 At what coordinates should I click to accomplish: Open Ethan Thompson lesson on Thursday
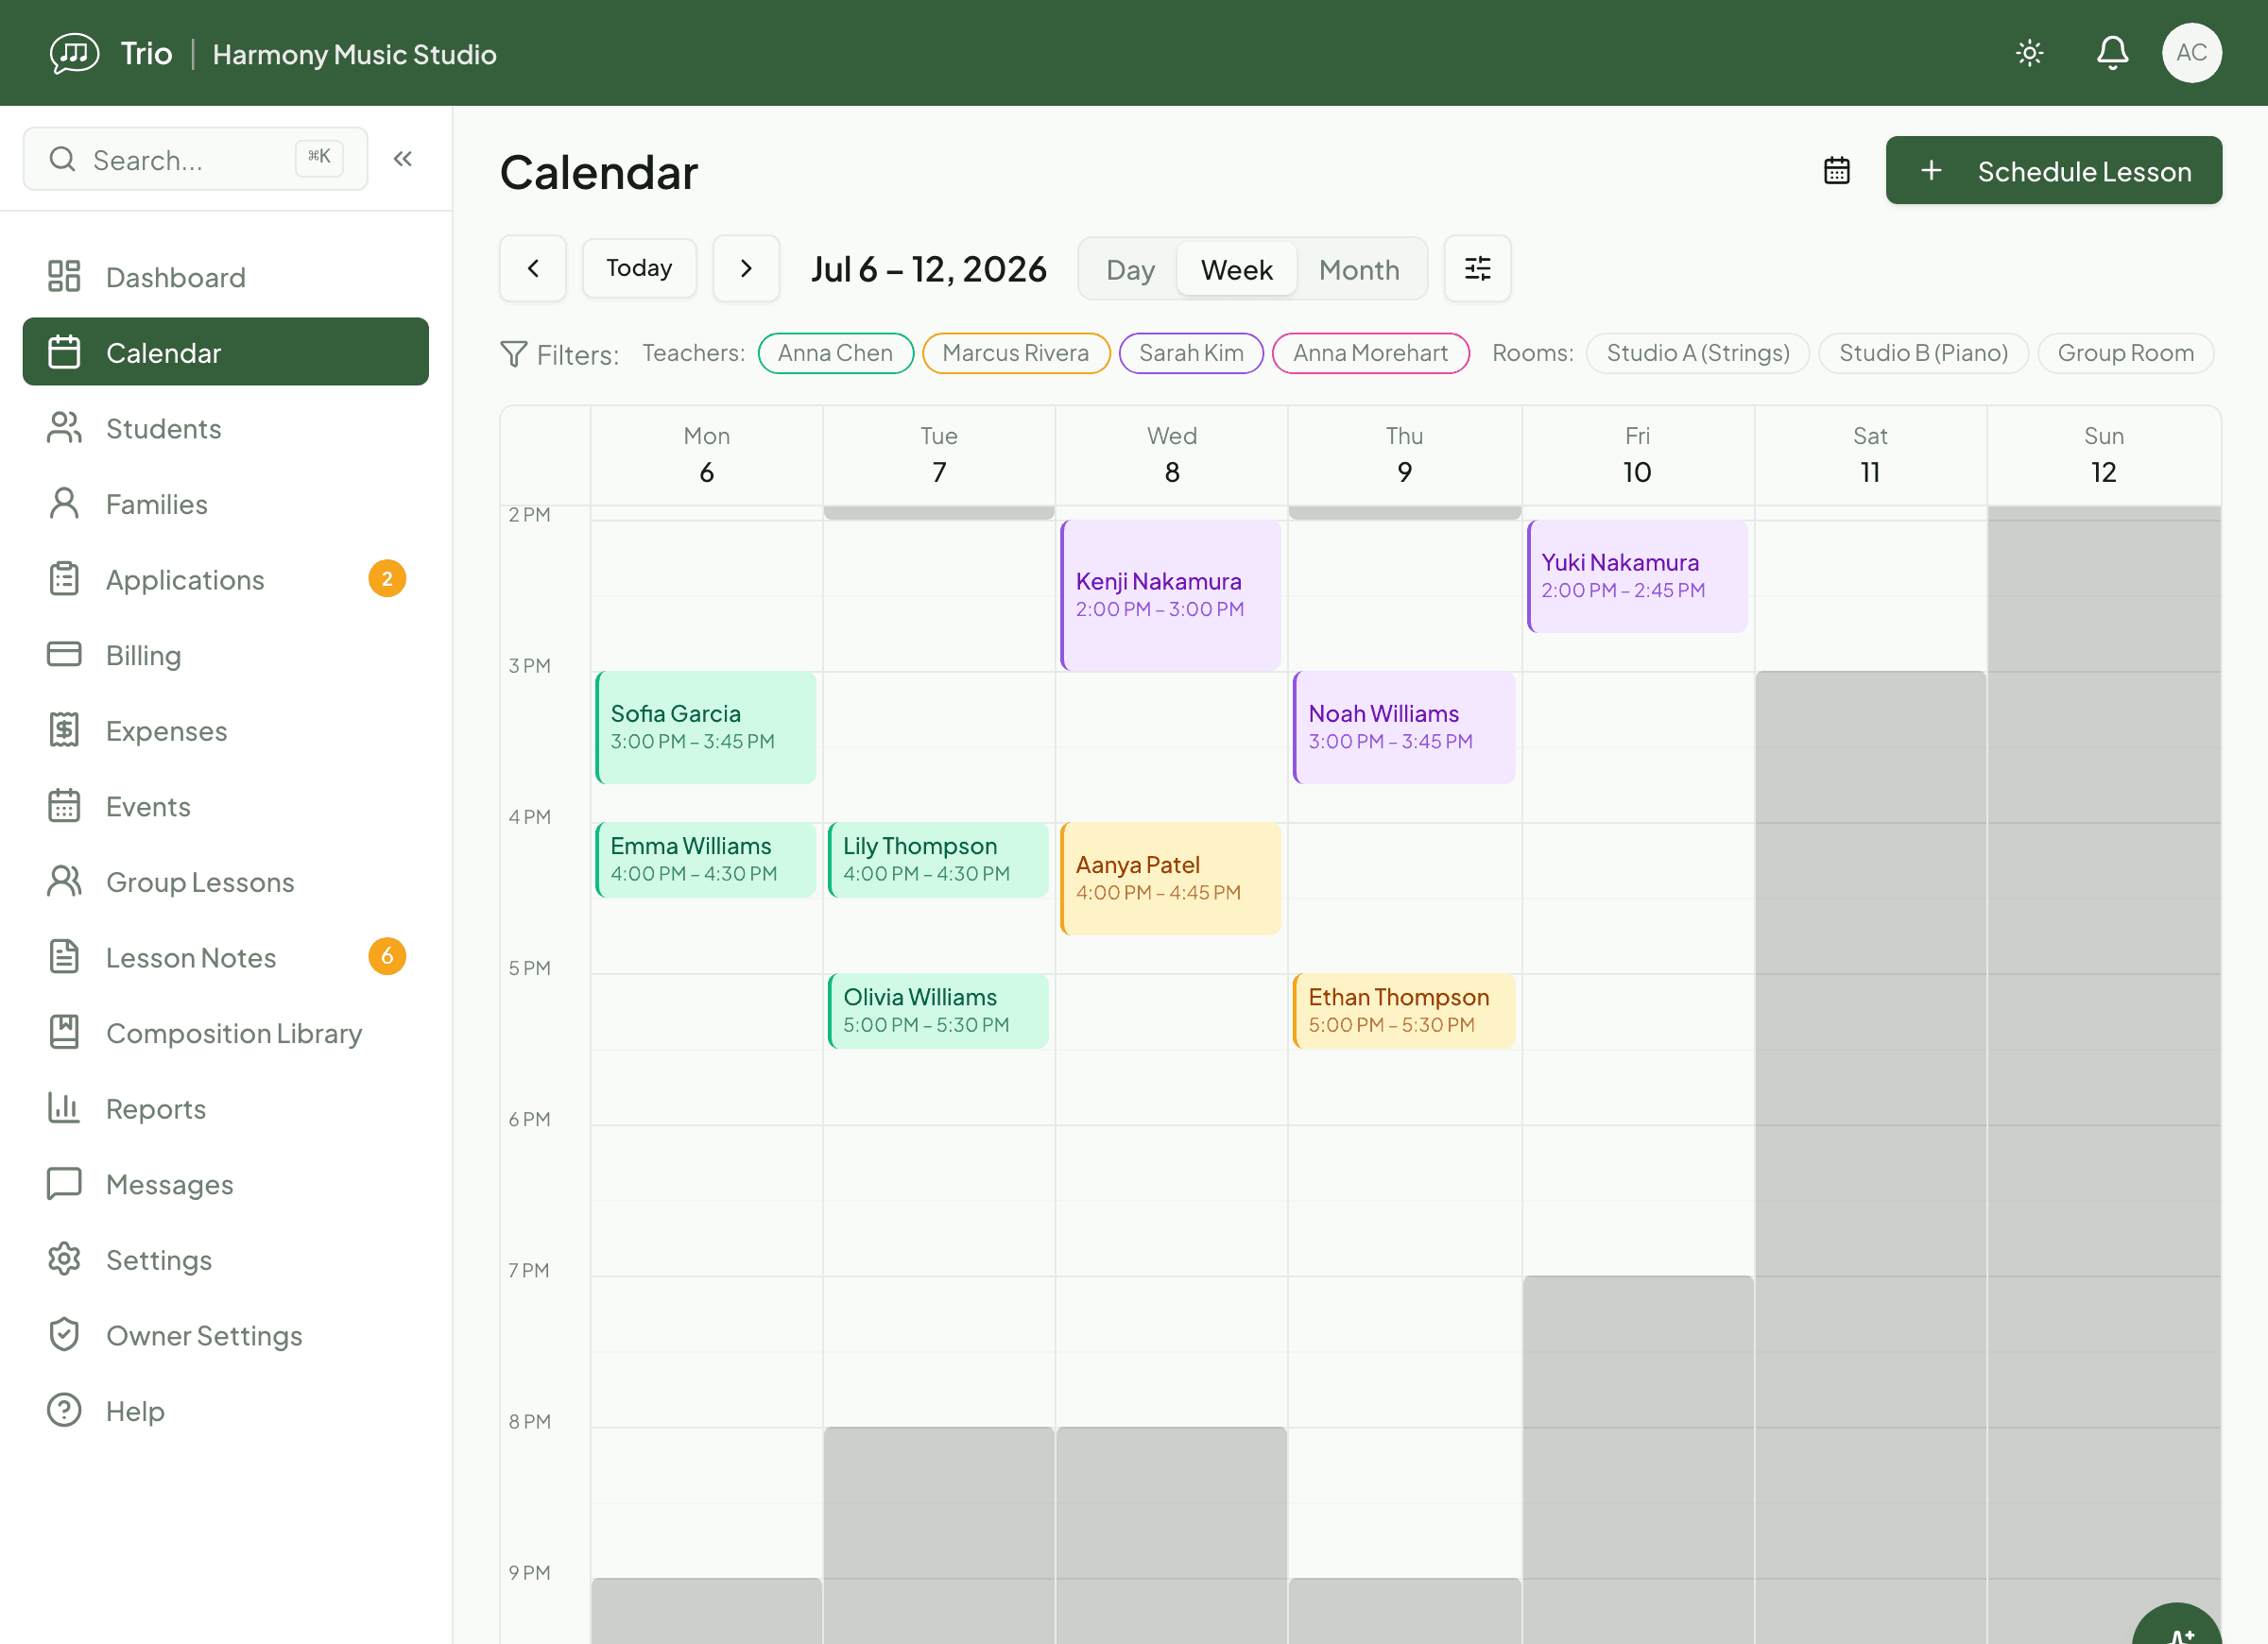[x=1404, y=1011]
